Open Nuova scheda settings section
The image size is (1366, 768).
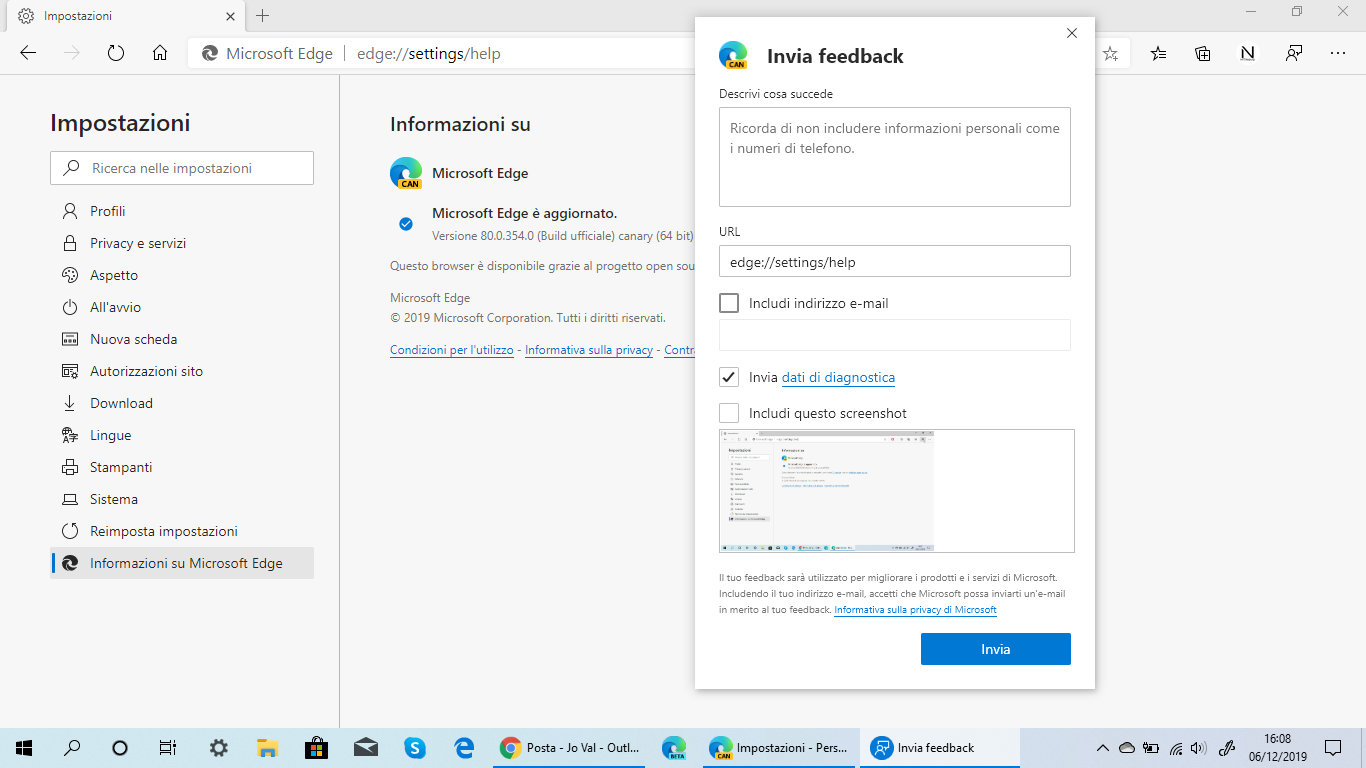182,339
